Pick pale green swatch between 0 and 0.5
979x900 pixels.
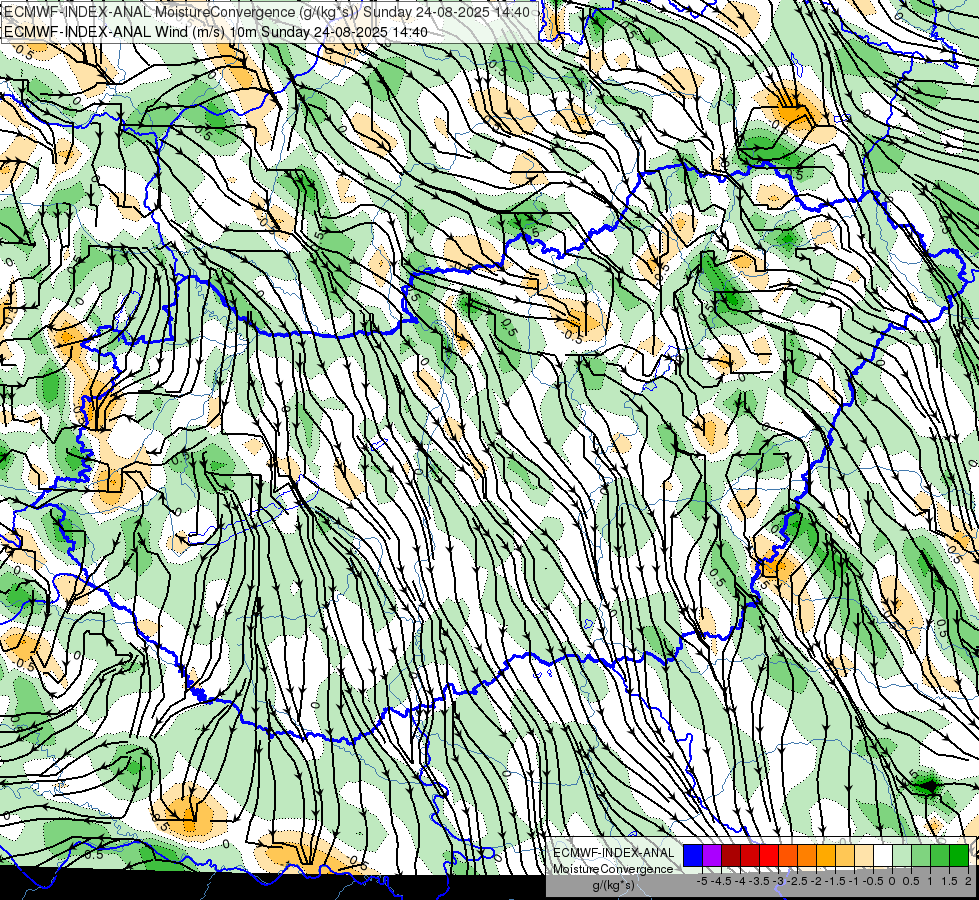pos(902,856)
